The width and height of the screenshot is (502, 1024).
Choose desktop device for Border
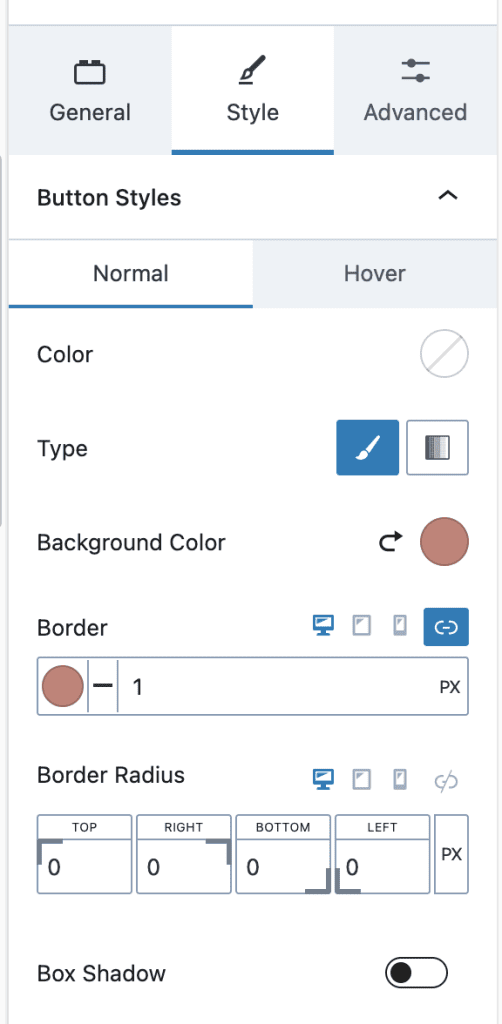323,626
